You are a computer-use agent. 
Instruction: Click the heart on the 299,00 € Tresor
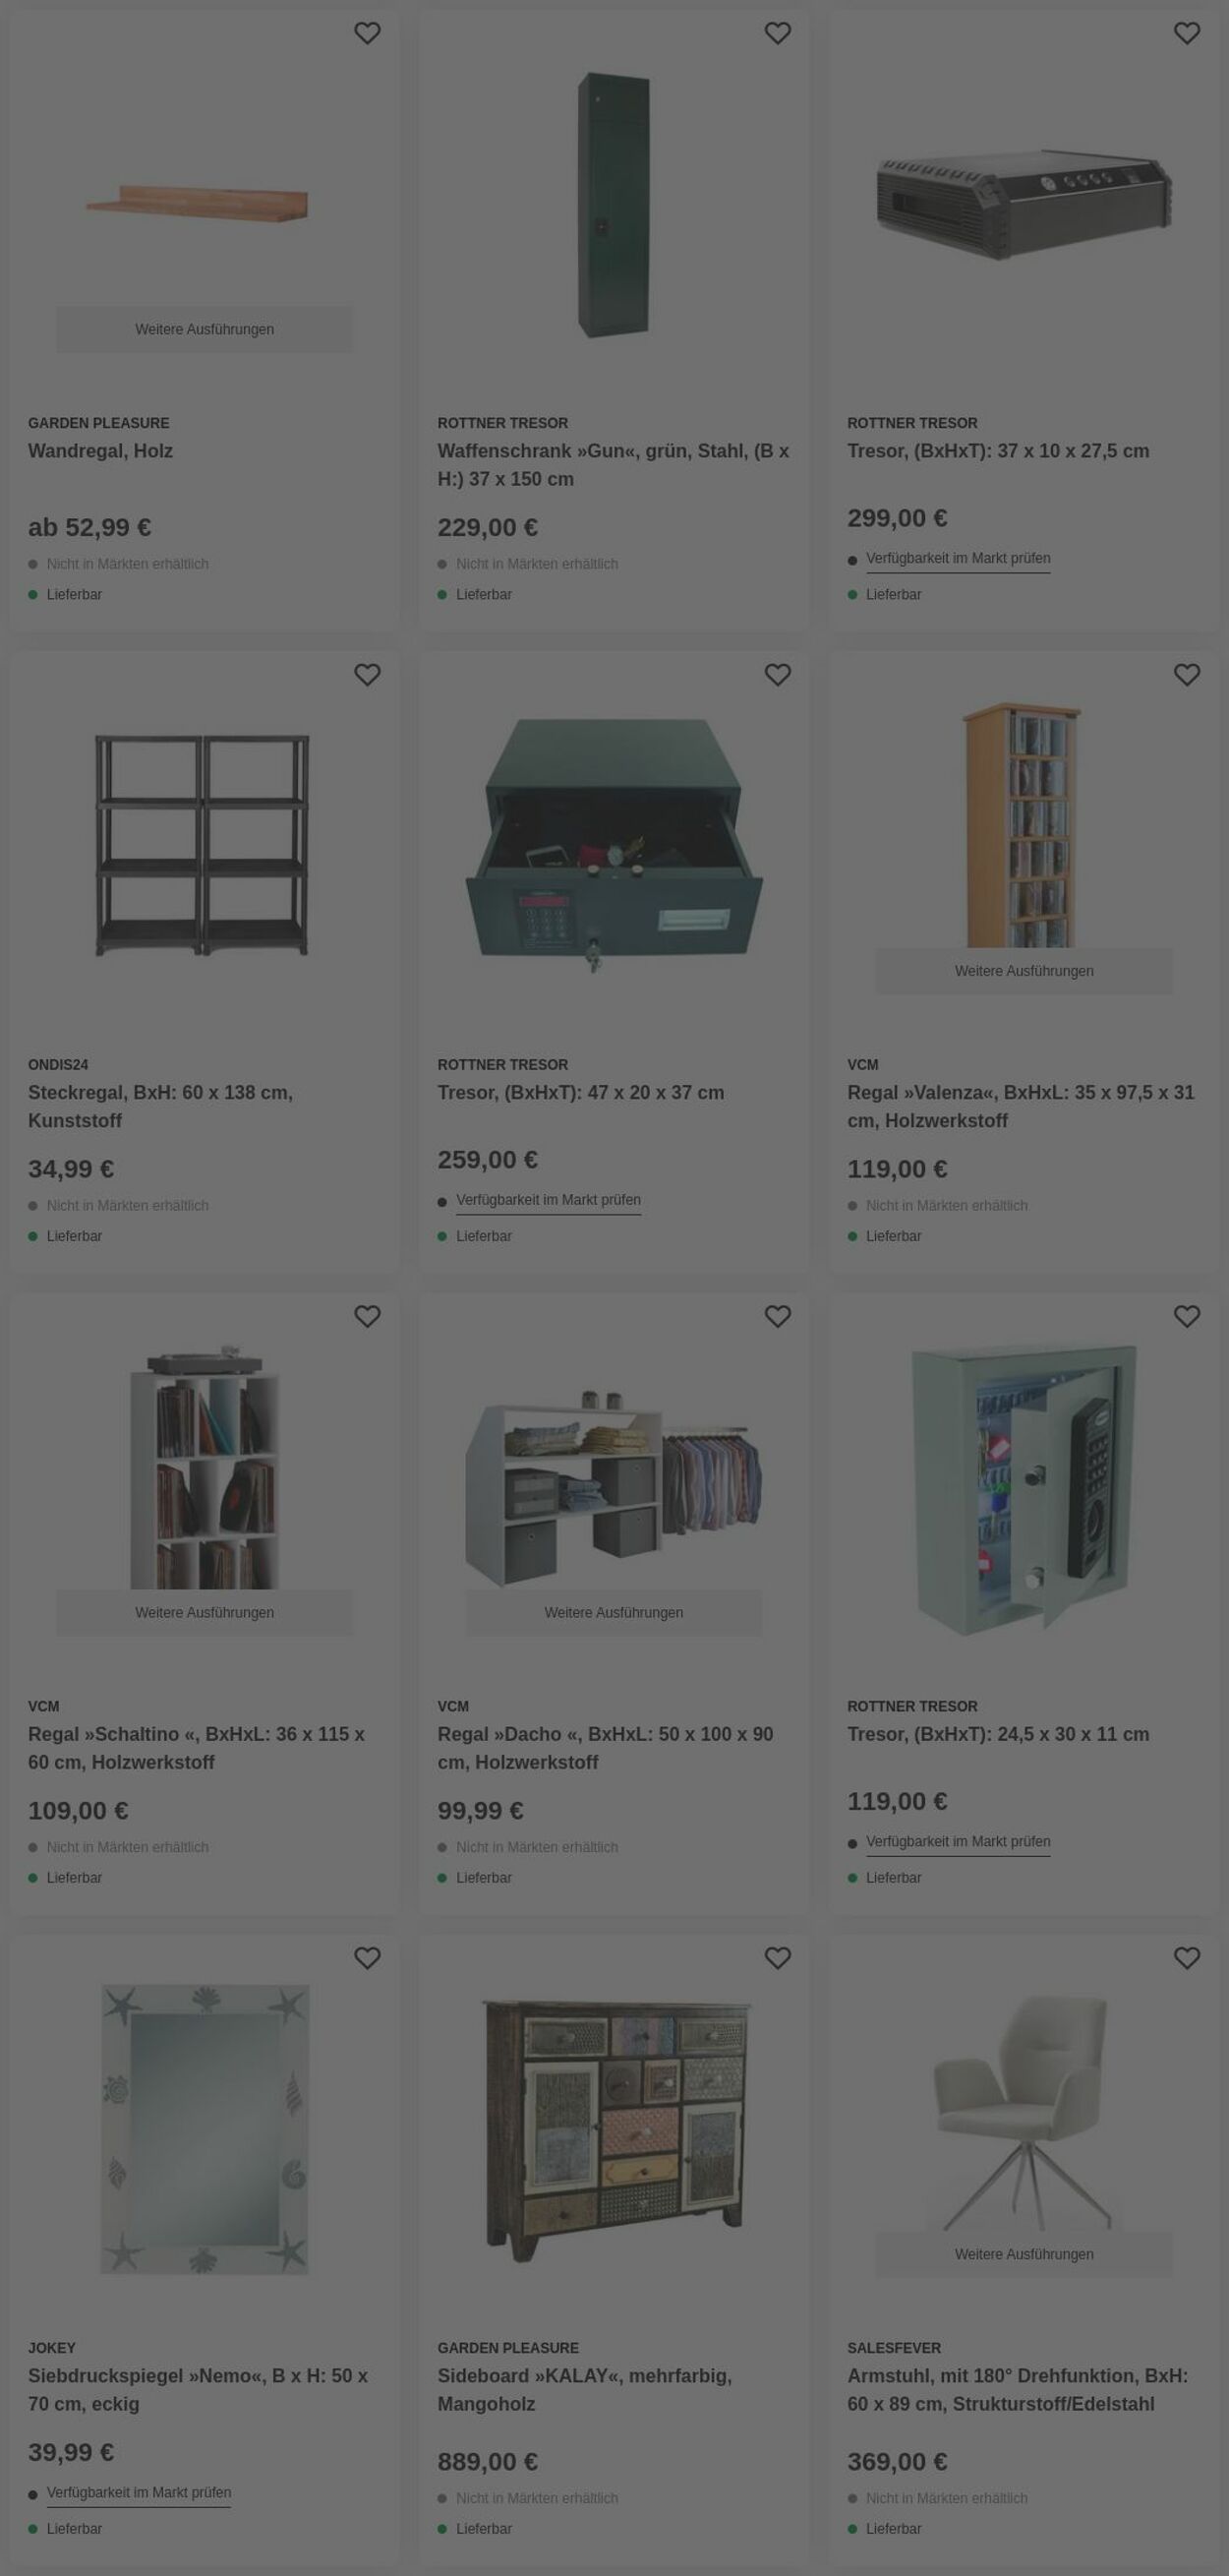coord(1186,33)
